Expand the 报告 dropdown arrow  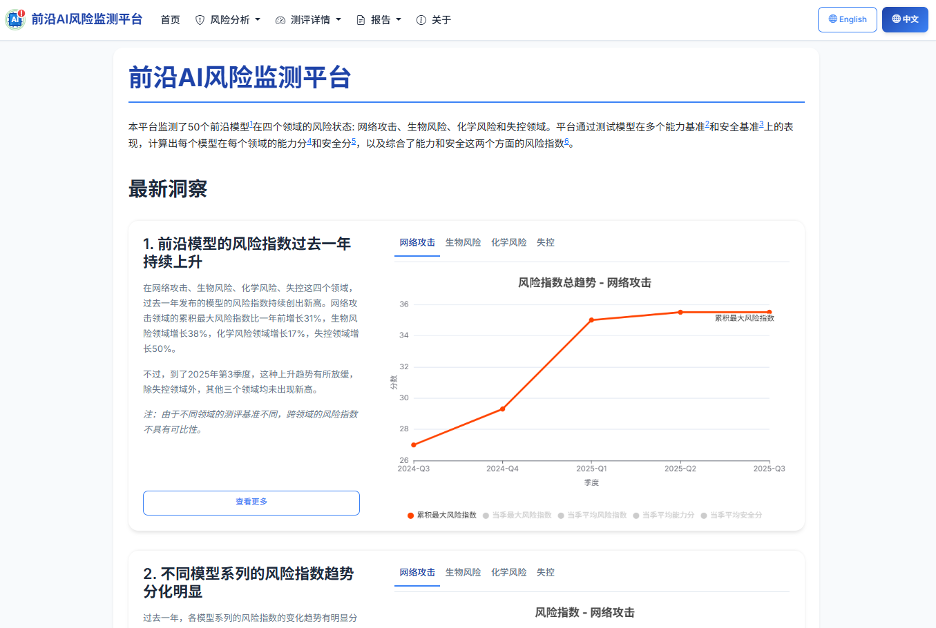pos(399,20)
